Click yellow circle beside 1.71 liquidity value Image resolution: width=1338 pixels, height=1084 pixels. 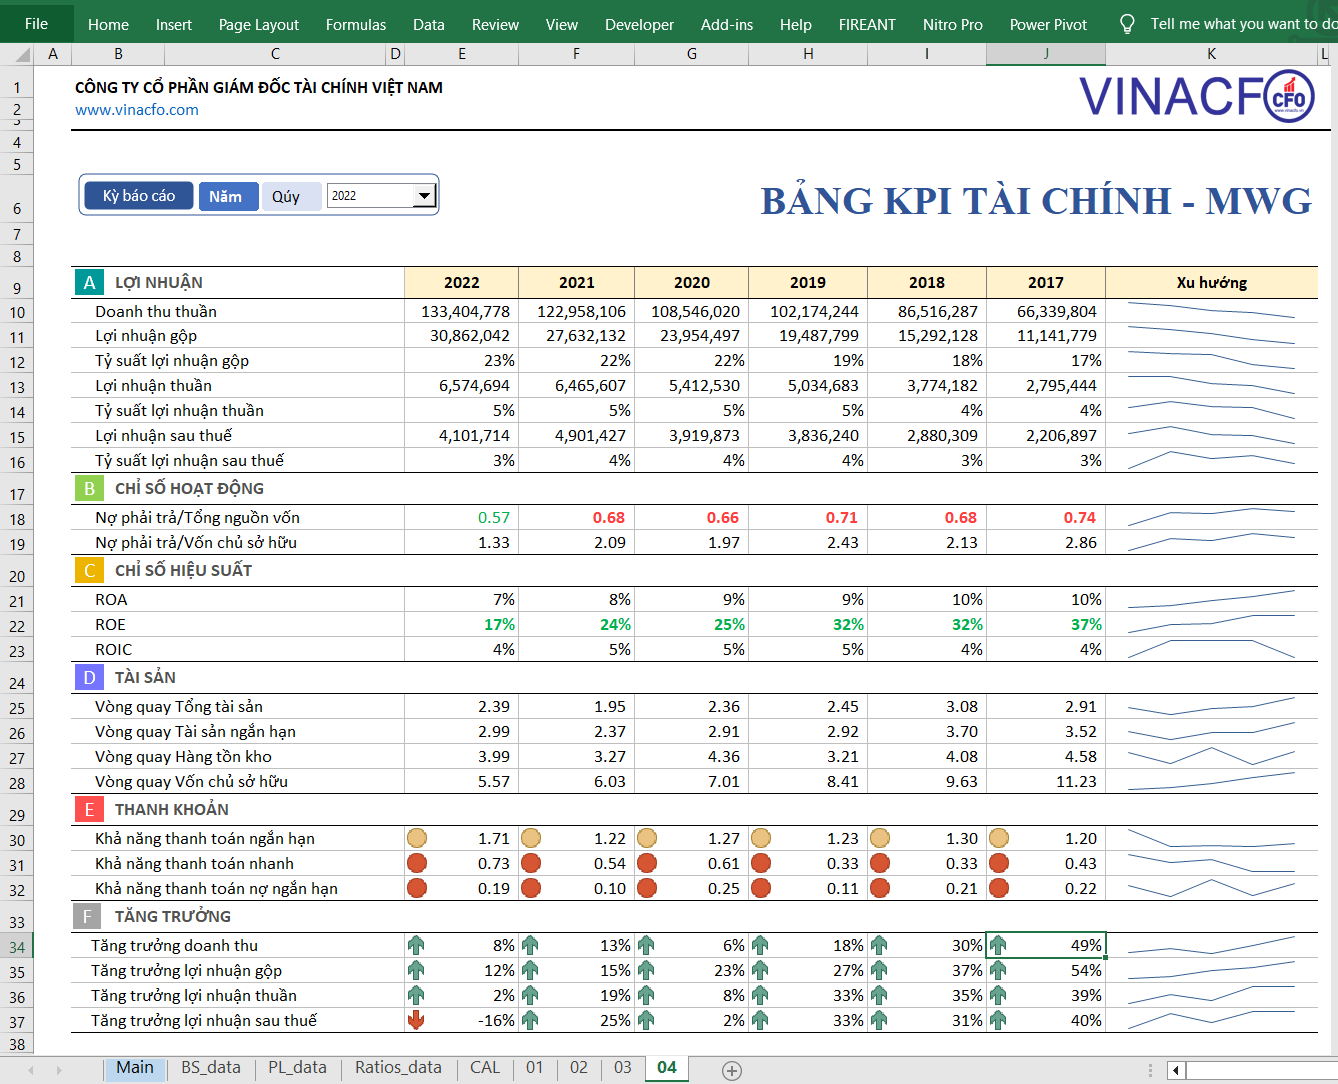click(x=417, y=838)
